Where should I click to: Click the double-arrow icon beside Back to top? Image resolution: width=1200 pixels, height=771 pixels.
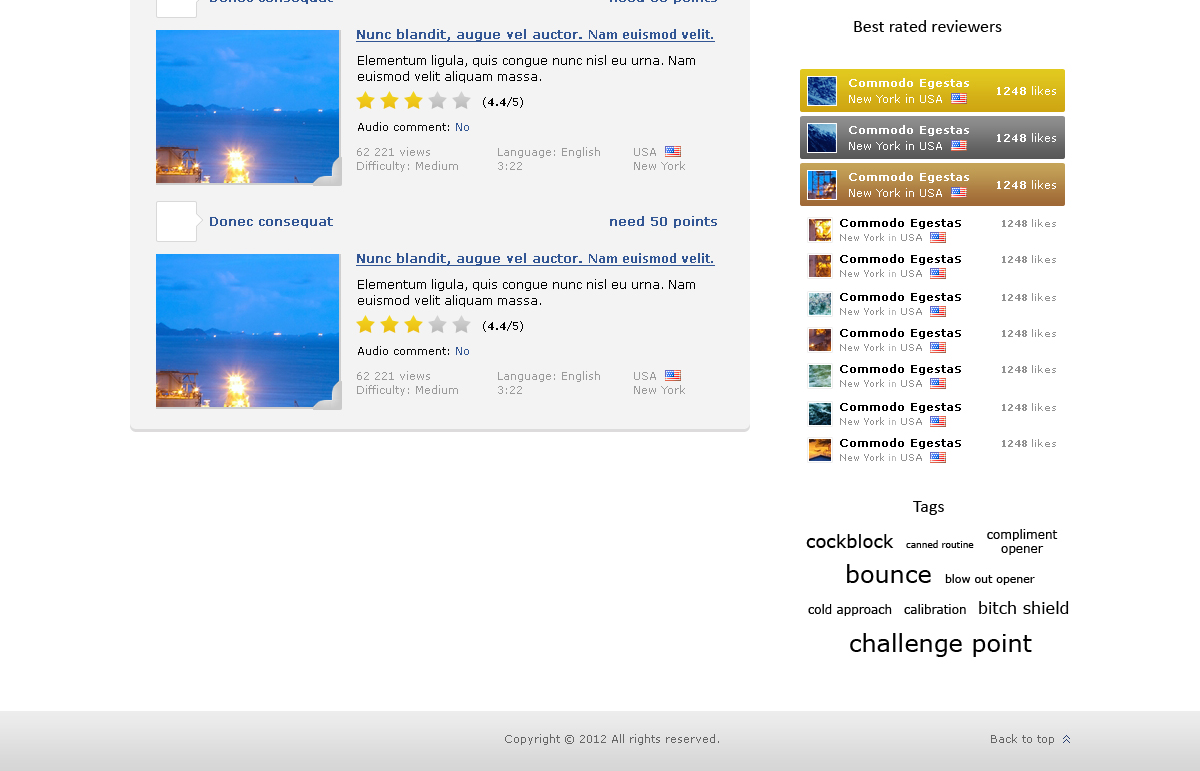point(1066,740)
